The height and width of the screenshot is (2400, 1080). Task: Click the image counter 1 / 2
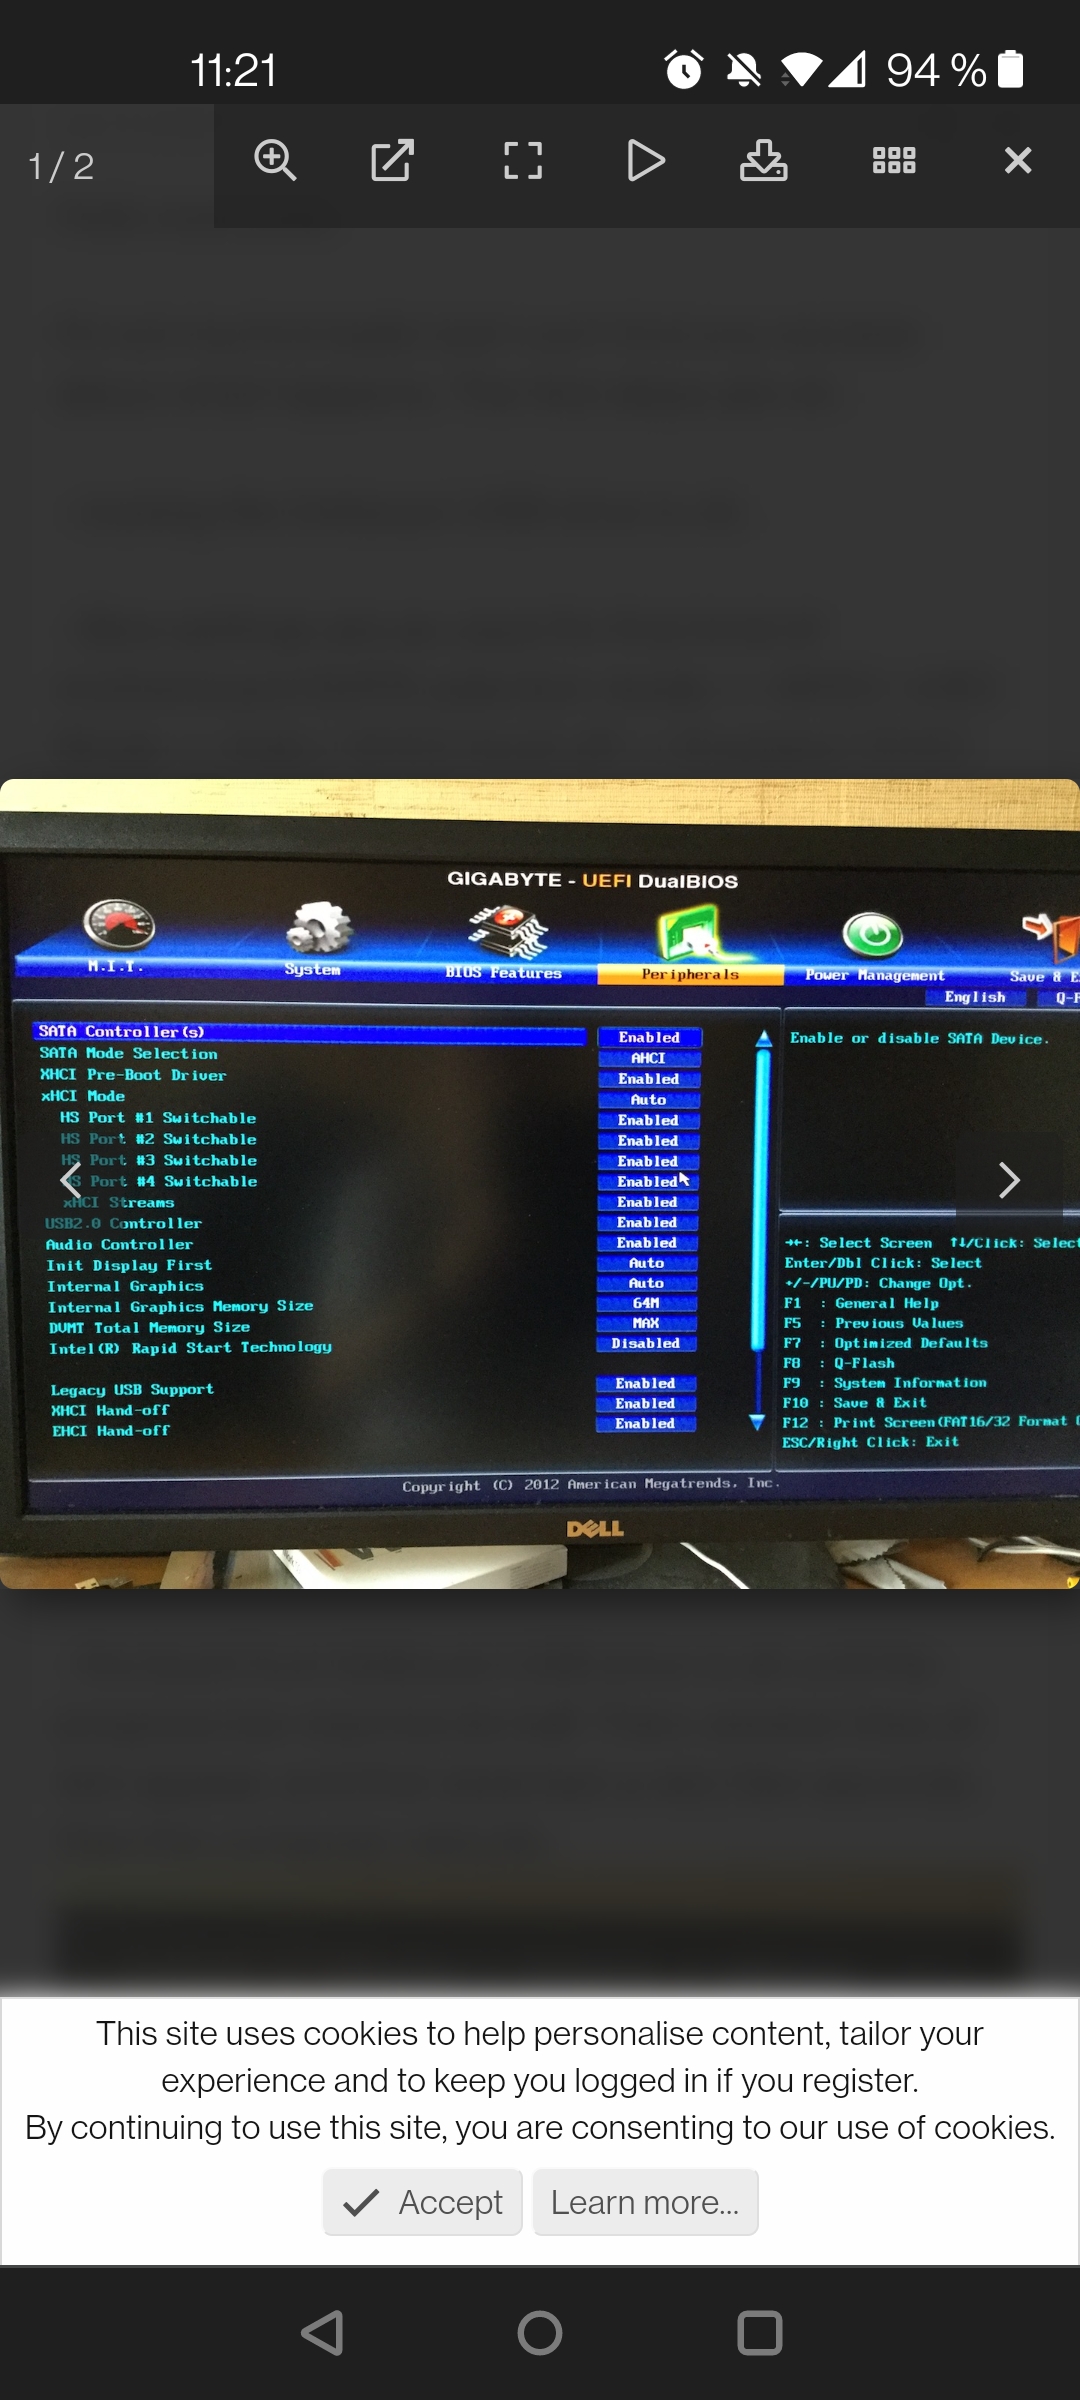tap(61, 166)
